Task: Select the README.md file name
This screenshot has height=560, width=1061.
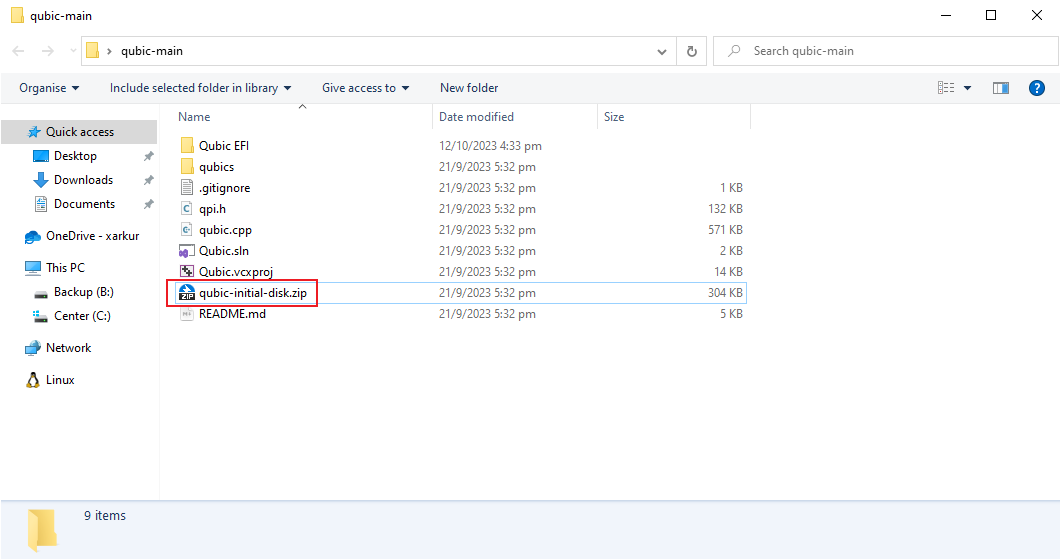Action: [x=232, y=314]
